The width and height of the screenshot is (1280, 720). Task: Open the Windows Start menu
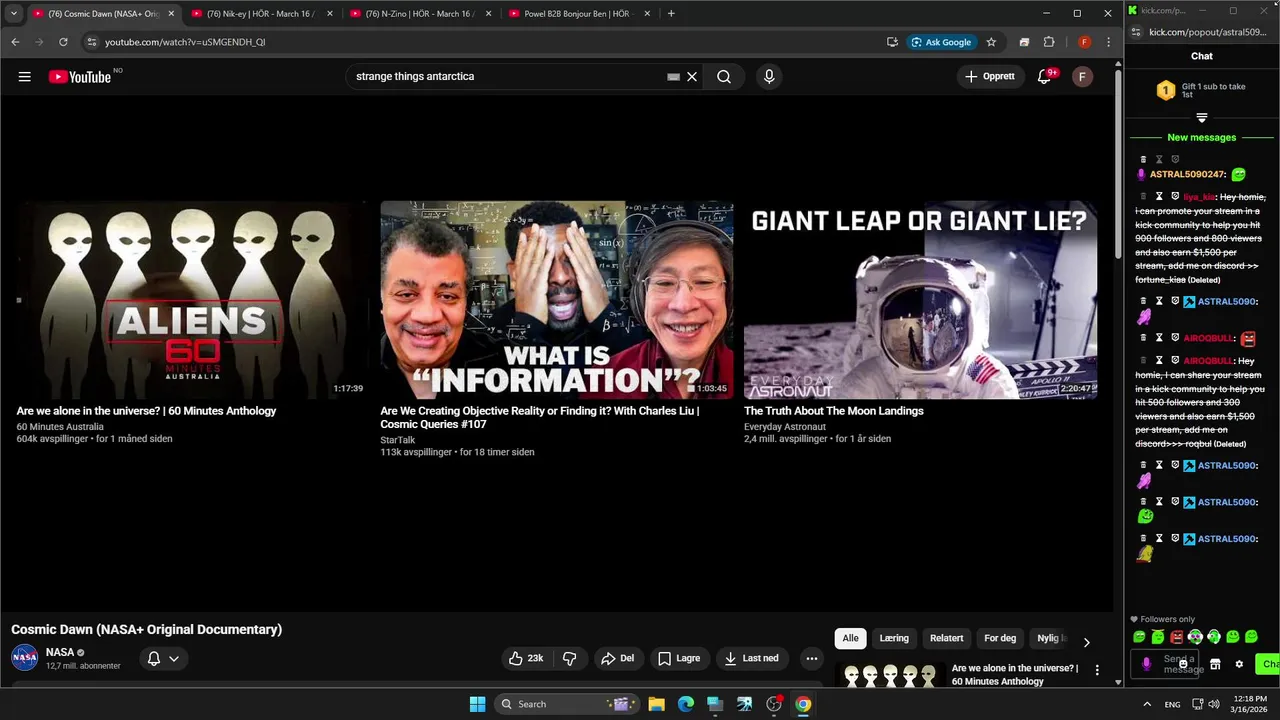(x=477, y=704)
